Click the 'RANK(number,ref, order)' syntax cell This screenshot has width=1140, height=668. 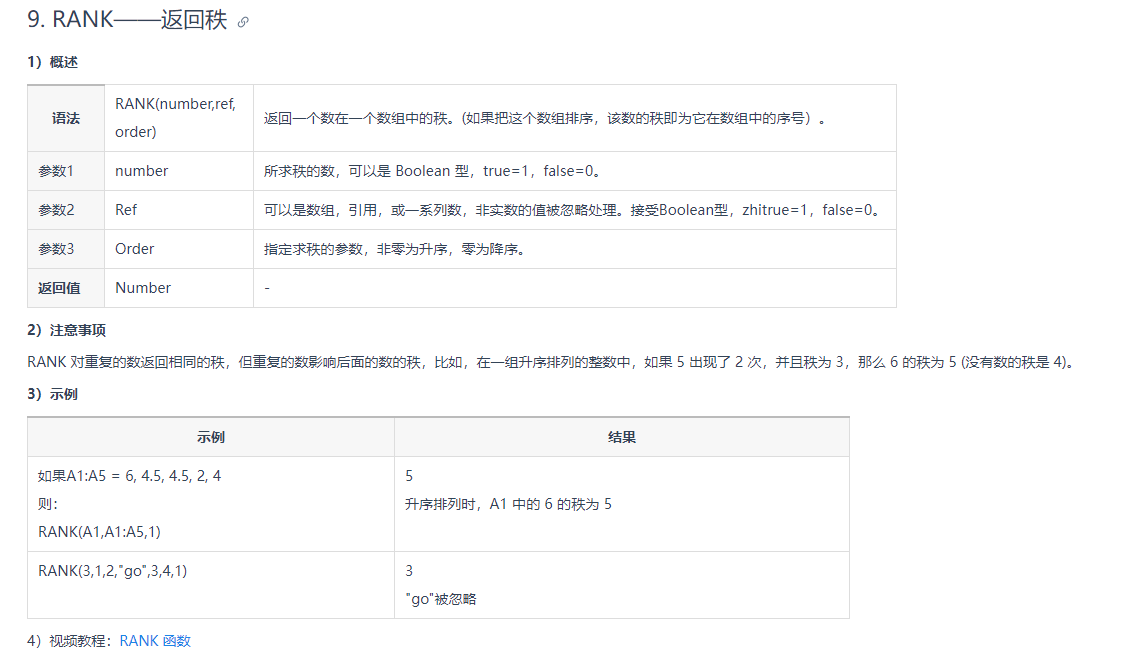[179, 118]
